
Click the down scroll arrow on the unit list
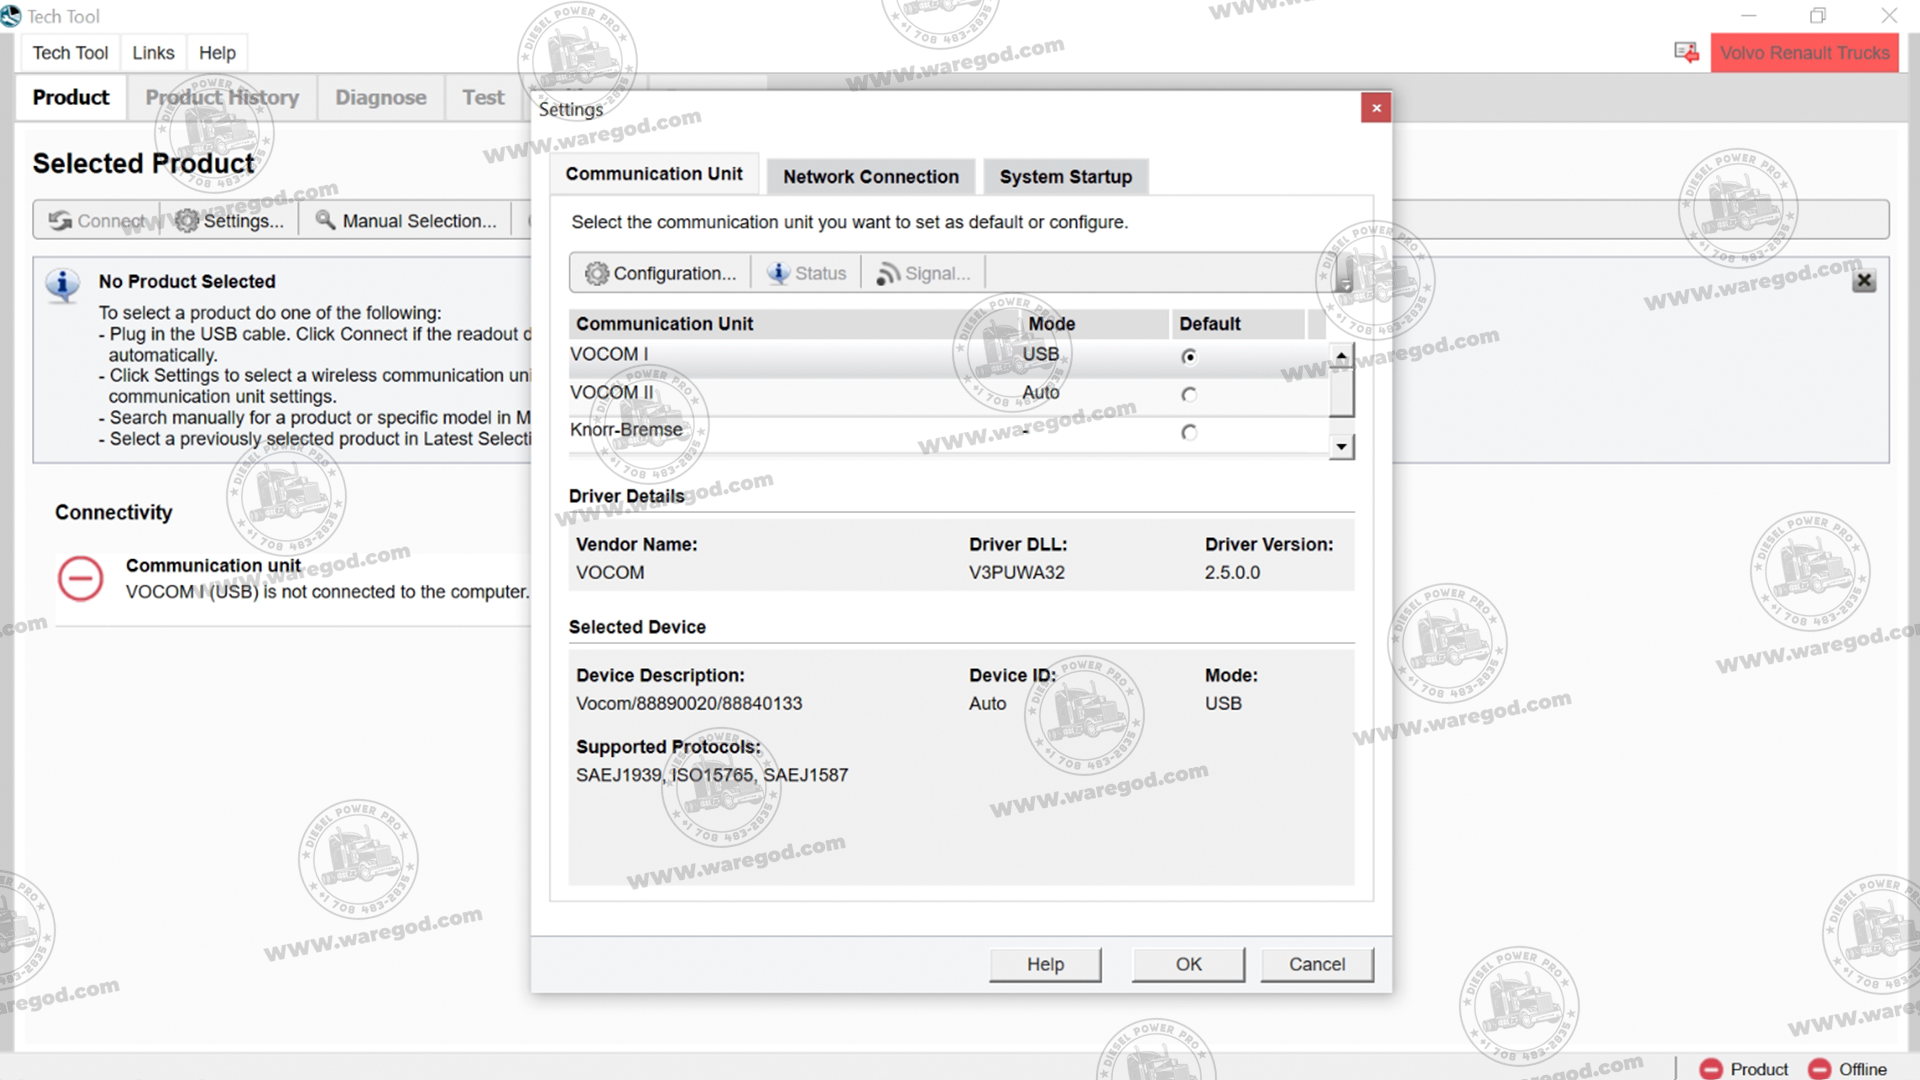[1341, 445]
